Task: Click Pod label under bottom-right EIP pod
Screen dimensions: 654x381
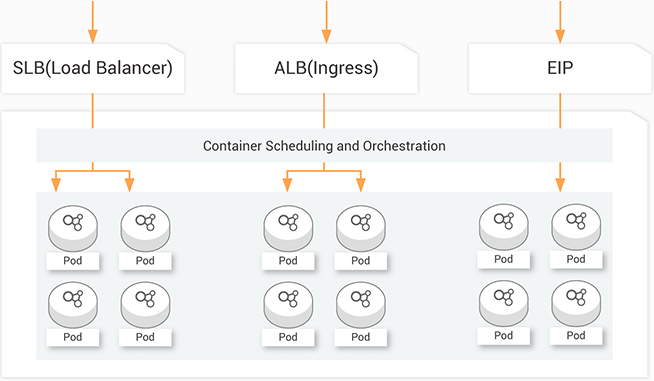Action: 576,336
